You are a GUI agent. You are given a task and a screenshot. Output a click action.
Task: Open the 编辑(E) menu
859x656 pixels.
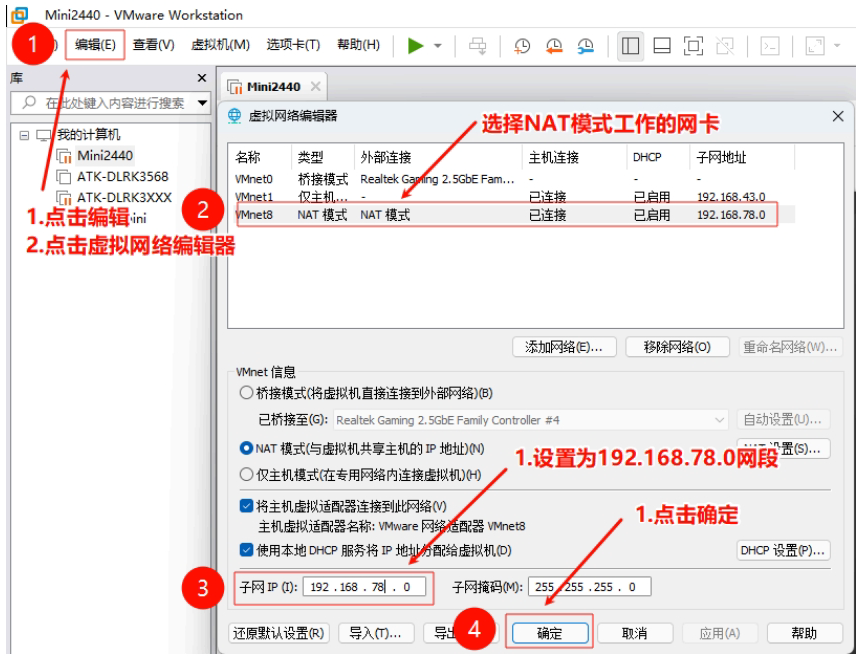point(95,45)
